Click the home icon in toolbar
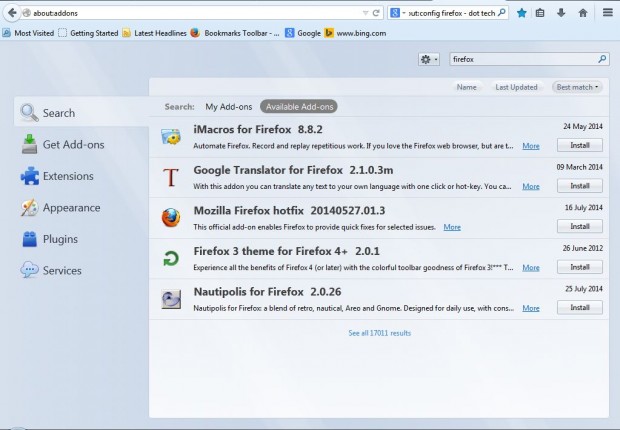This screenshot has width=620, height=430. 582,13
